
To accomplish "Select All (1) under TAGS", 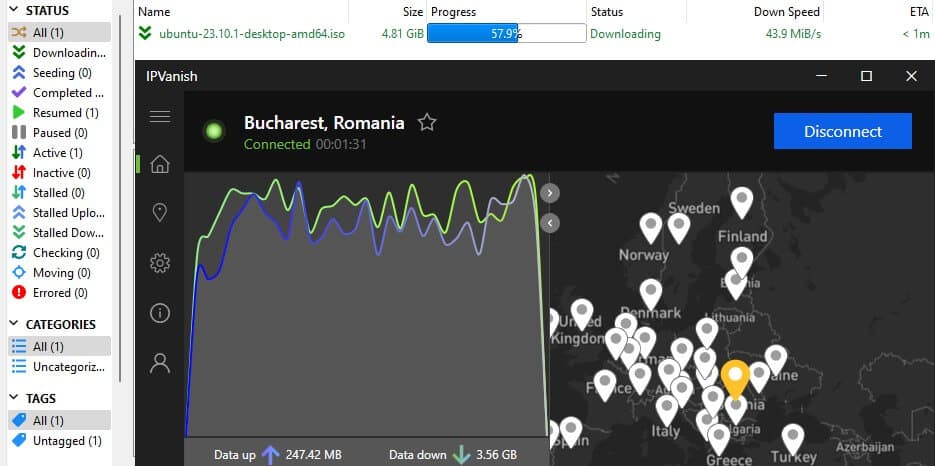I will coord(59,420).
